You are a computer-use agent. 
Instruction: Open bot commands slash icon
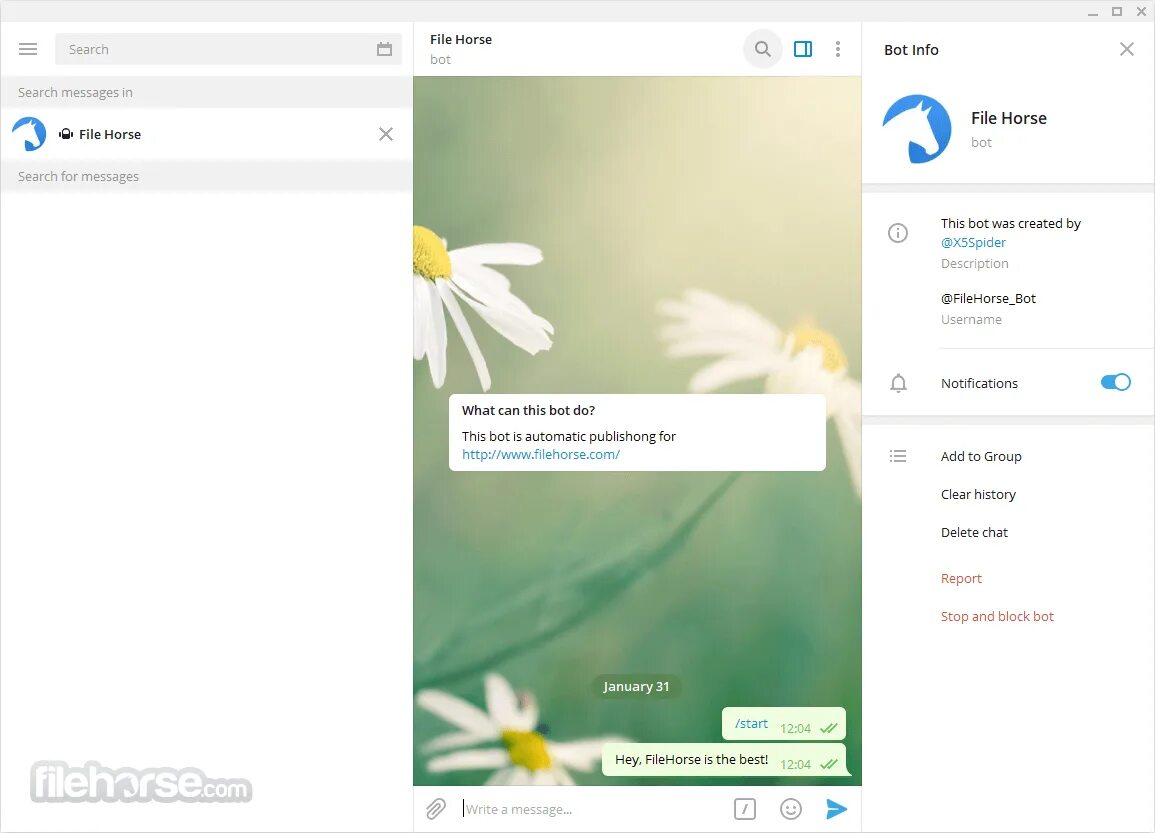745,809
